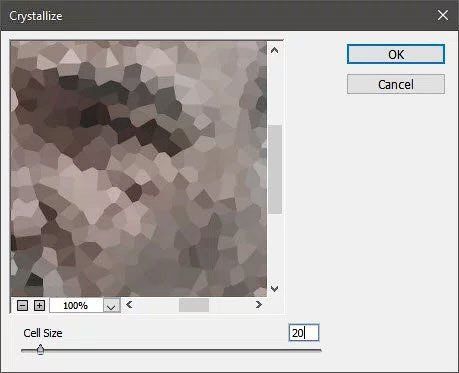Click the OK button

tap(396, 54)
